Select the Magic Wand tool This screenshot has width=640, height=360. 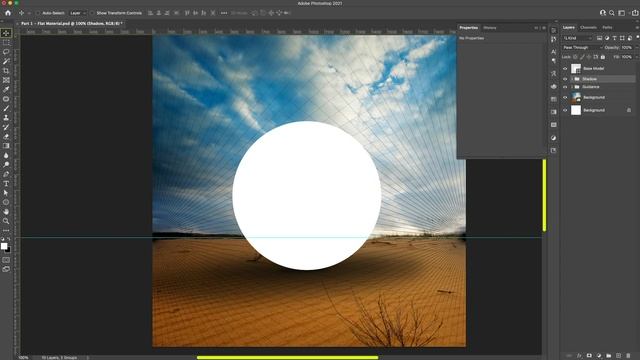tap(6, 61)
